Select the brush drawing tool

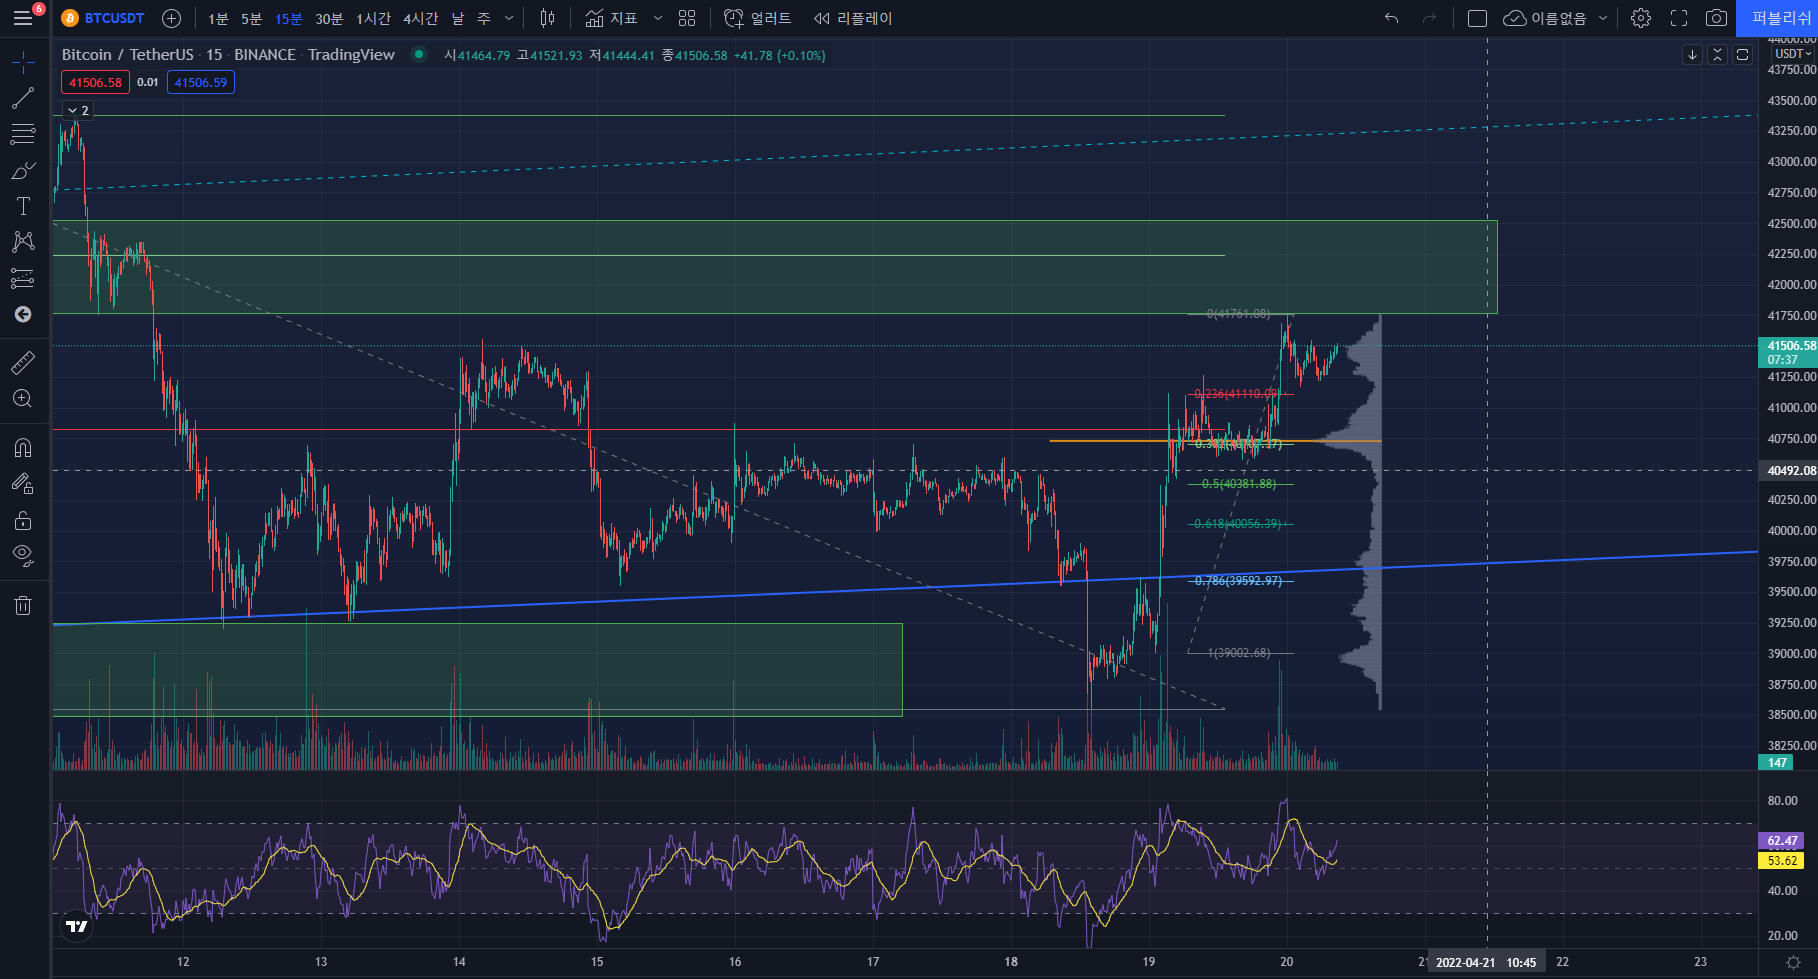pos(23,170)
